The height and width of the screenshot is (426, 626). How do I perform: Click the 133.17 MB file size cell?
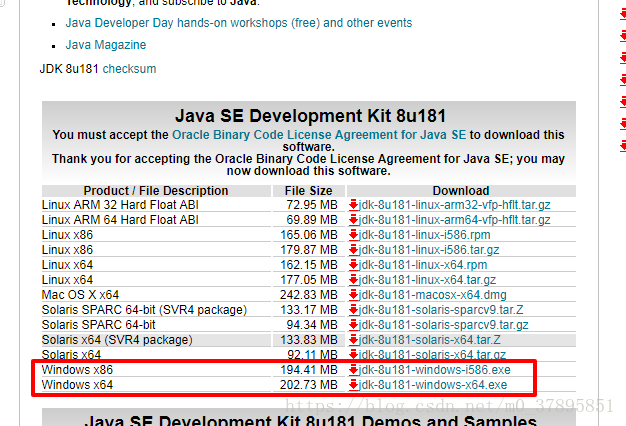(309, 310)
